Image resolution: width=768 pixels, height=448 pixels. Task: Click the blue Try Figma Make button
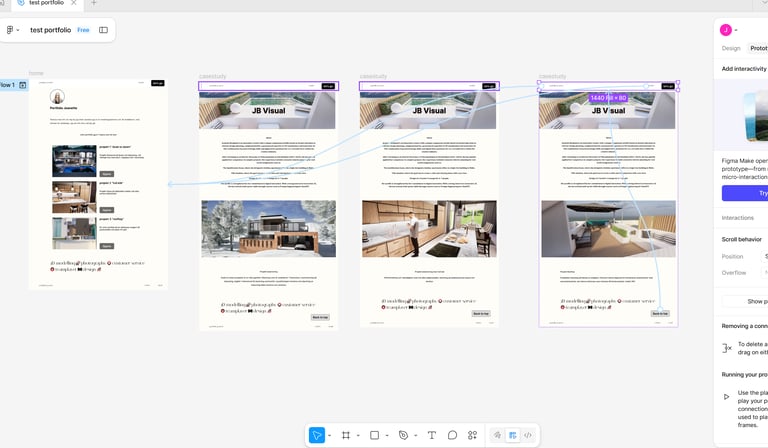tap(744, 193)
